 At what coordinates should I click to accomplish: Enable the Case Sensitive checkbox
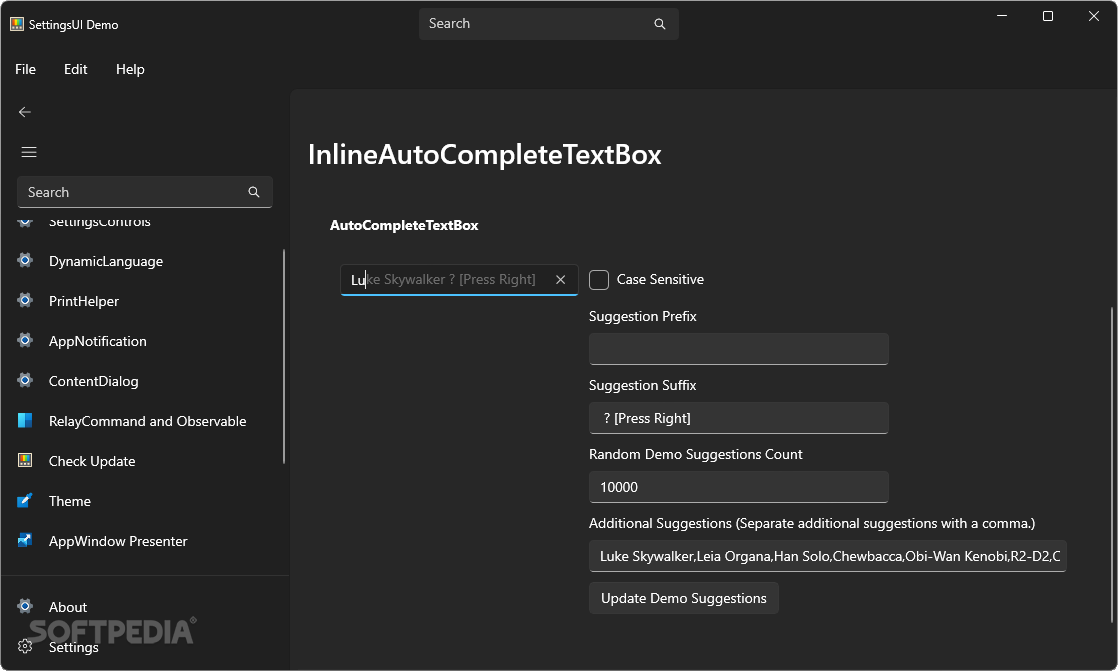pos(599,280)
